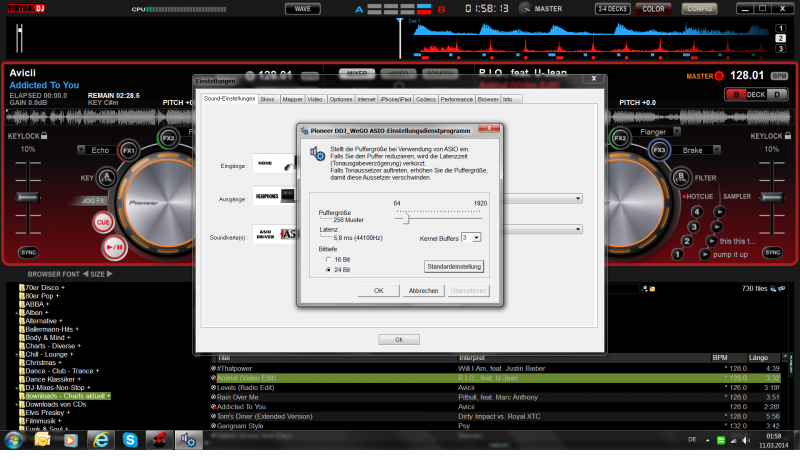Open the Codecs tab
This screenshot has height=460, width=800.
click(426, 99)
